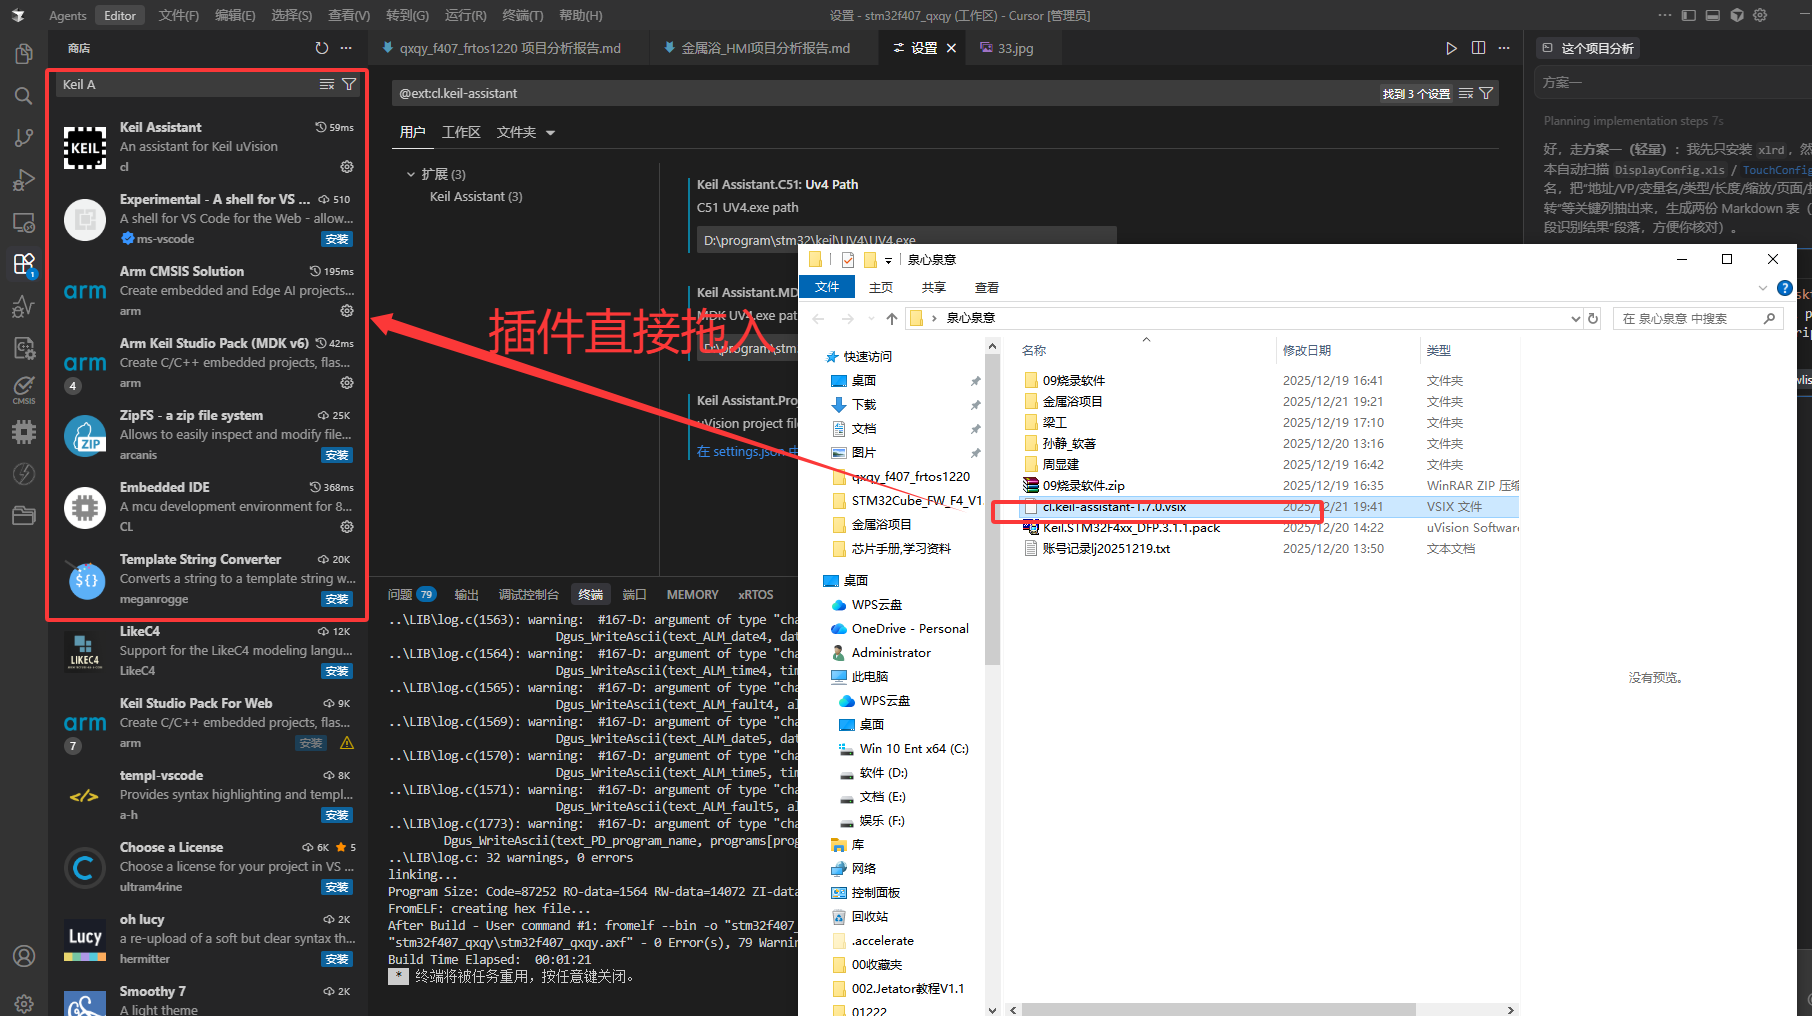The height and width of the screenshot is (1016, 1812).
Task: Install the Template String Converter extension
Action: pos(337,599)
